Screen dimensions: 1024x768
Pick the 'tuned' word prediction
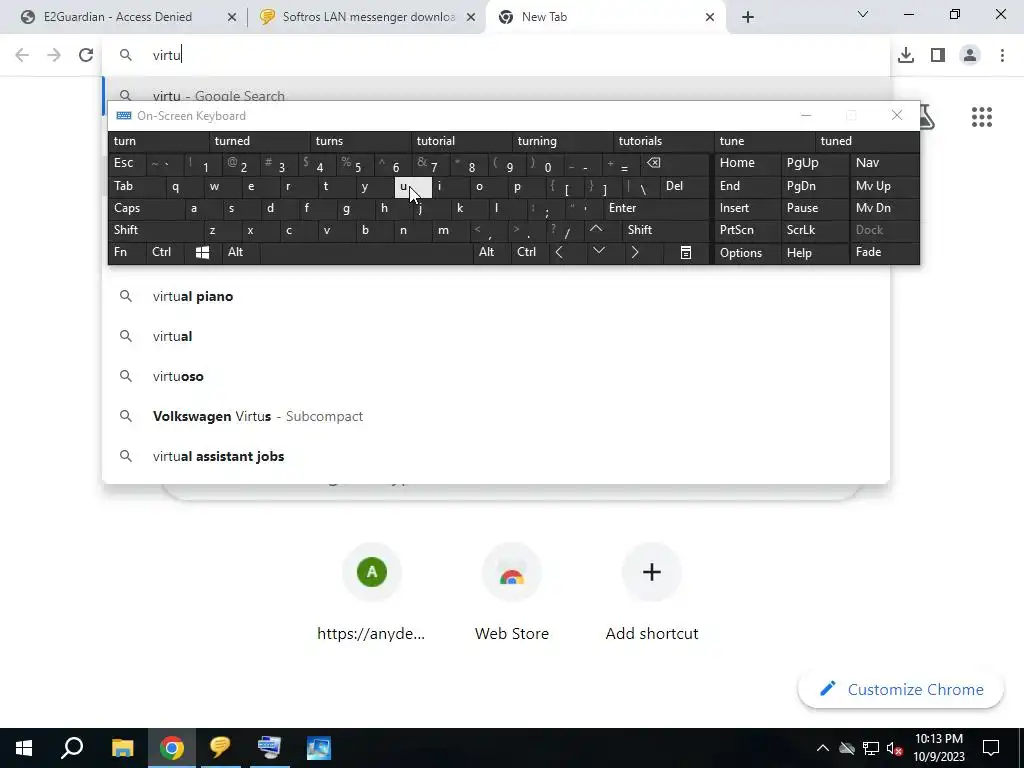[867, 141]
